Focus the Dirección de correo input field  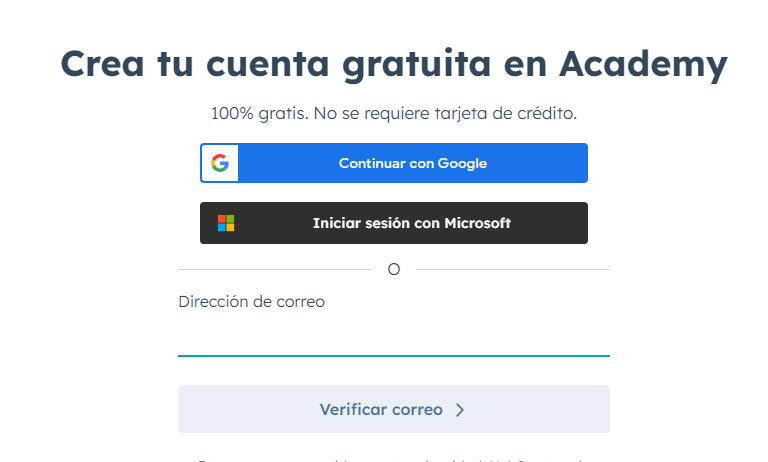394,337
